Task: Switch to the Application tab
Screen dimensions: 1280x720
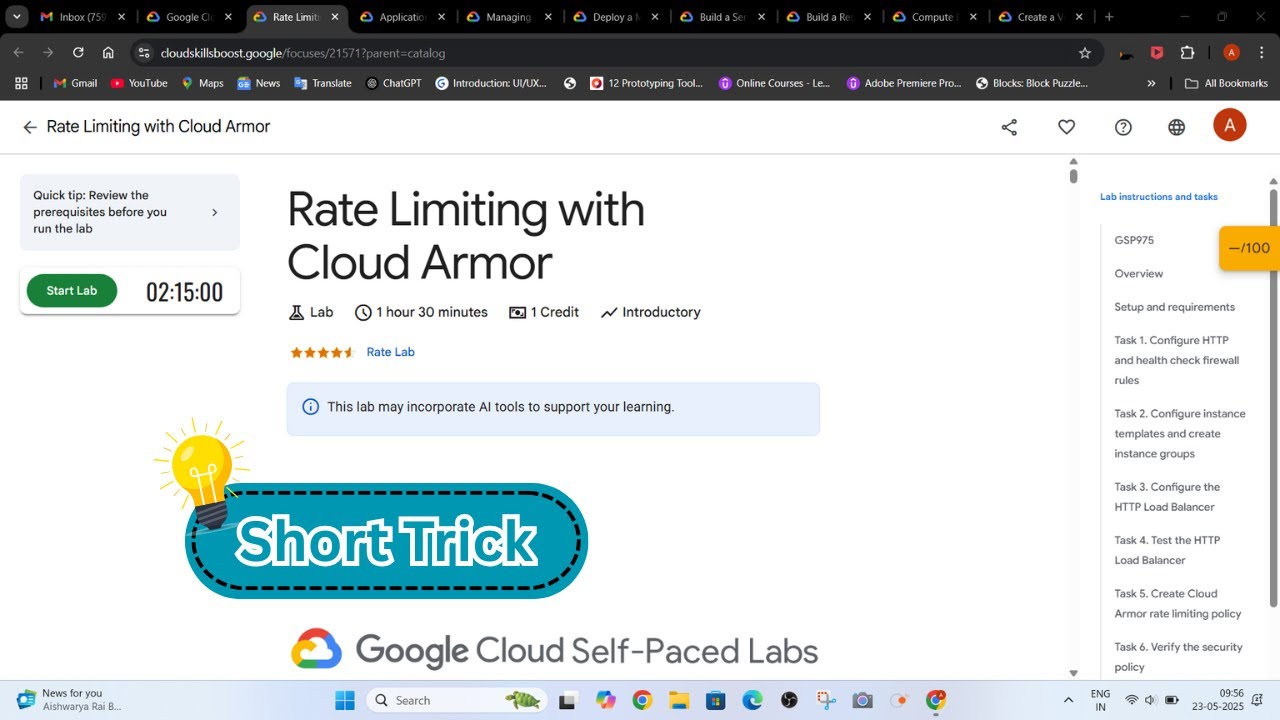Action: (403, 17)
